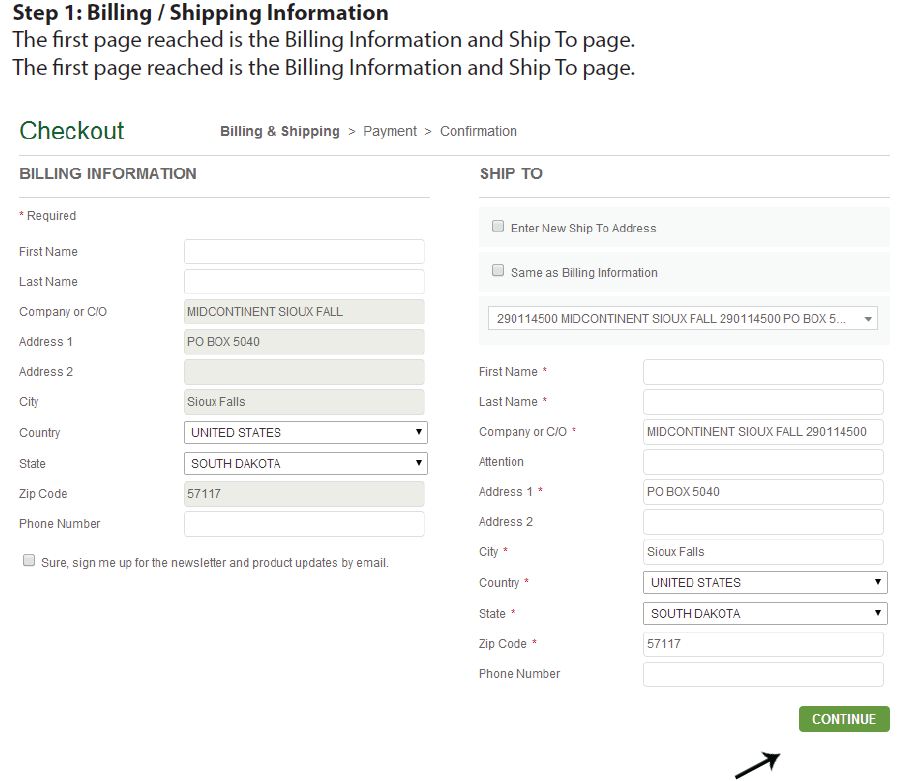Open the Ship To Country dropdown
Image resolution: width=909 pixels, height=781 pixels.
764,583
